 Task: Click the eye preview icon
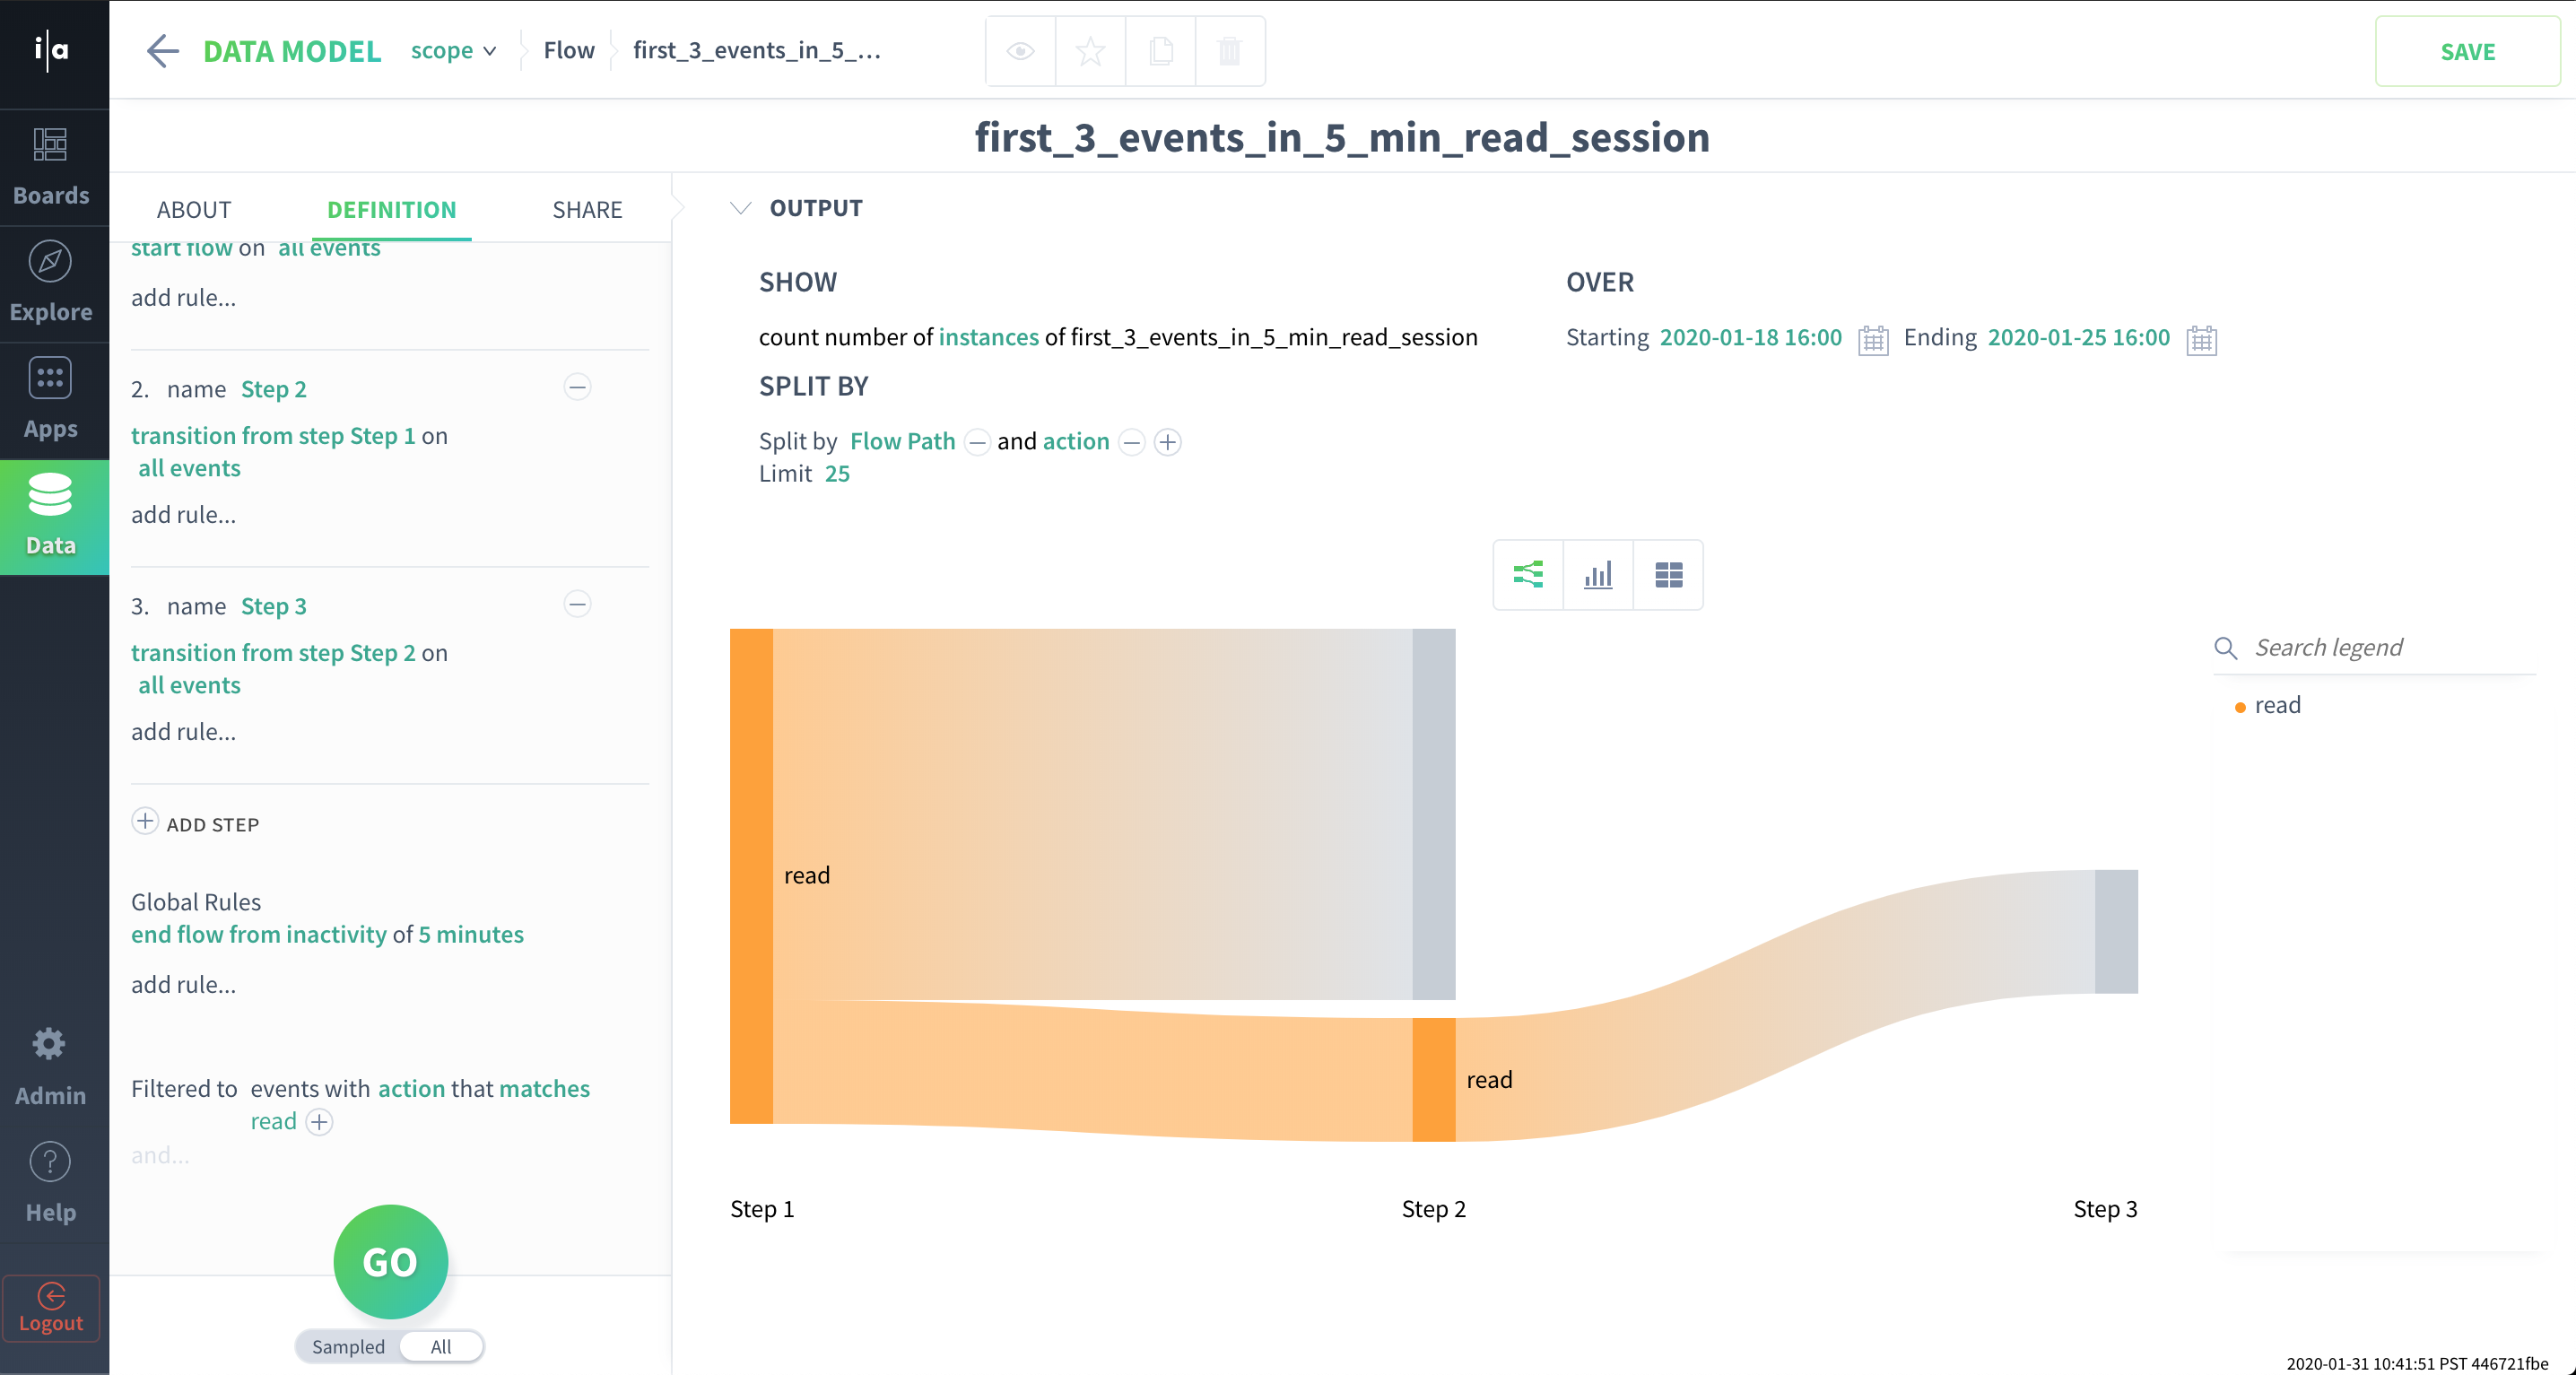(x=1020, y=51)
